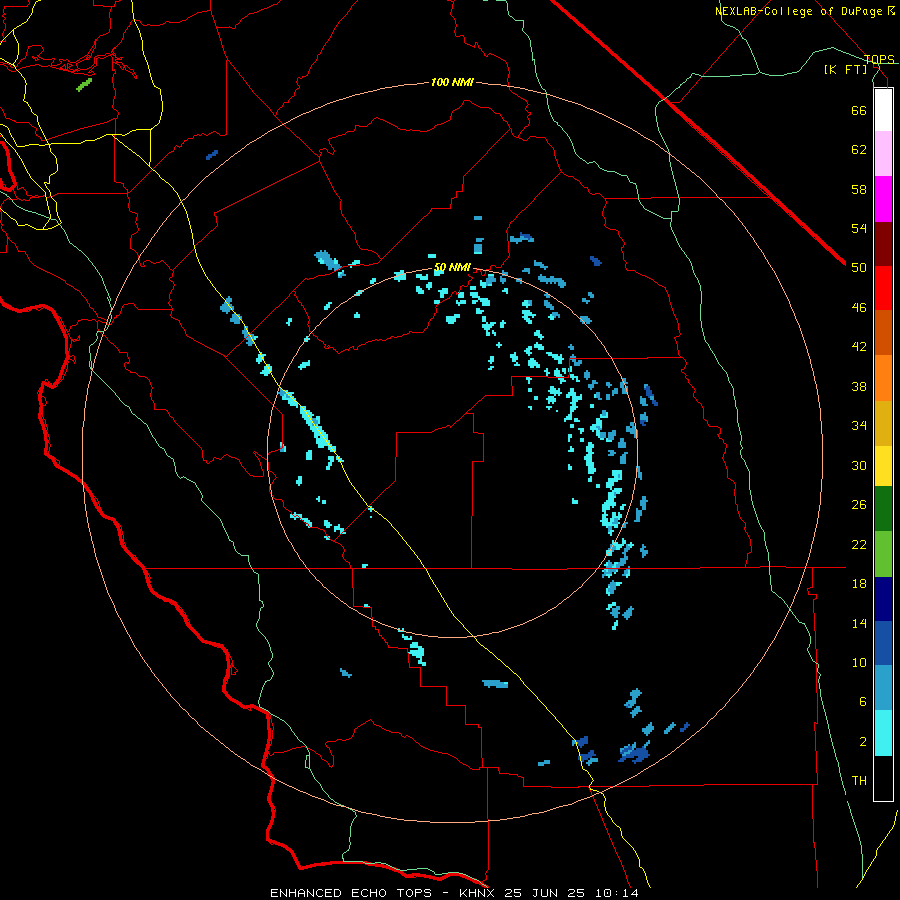900x900 pixels.
Task: Click the "46" legend value
Action: tap(859, 308)
